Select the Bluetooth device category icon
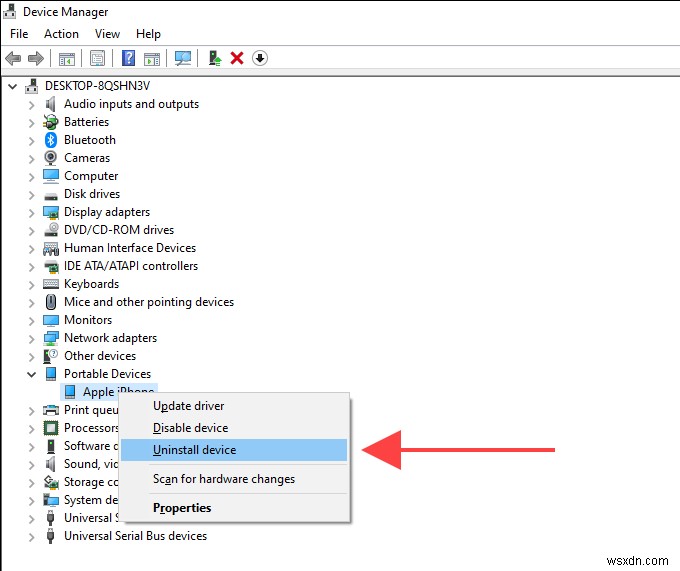680x571 pixels. tap(51, 140)
